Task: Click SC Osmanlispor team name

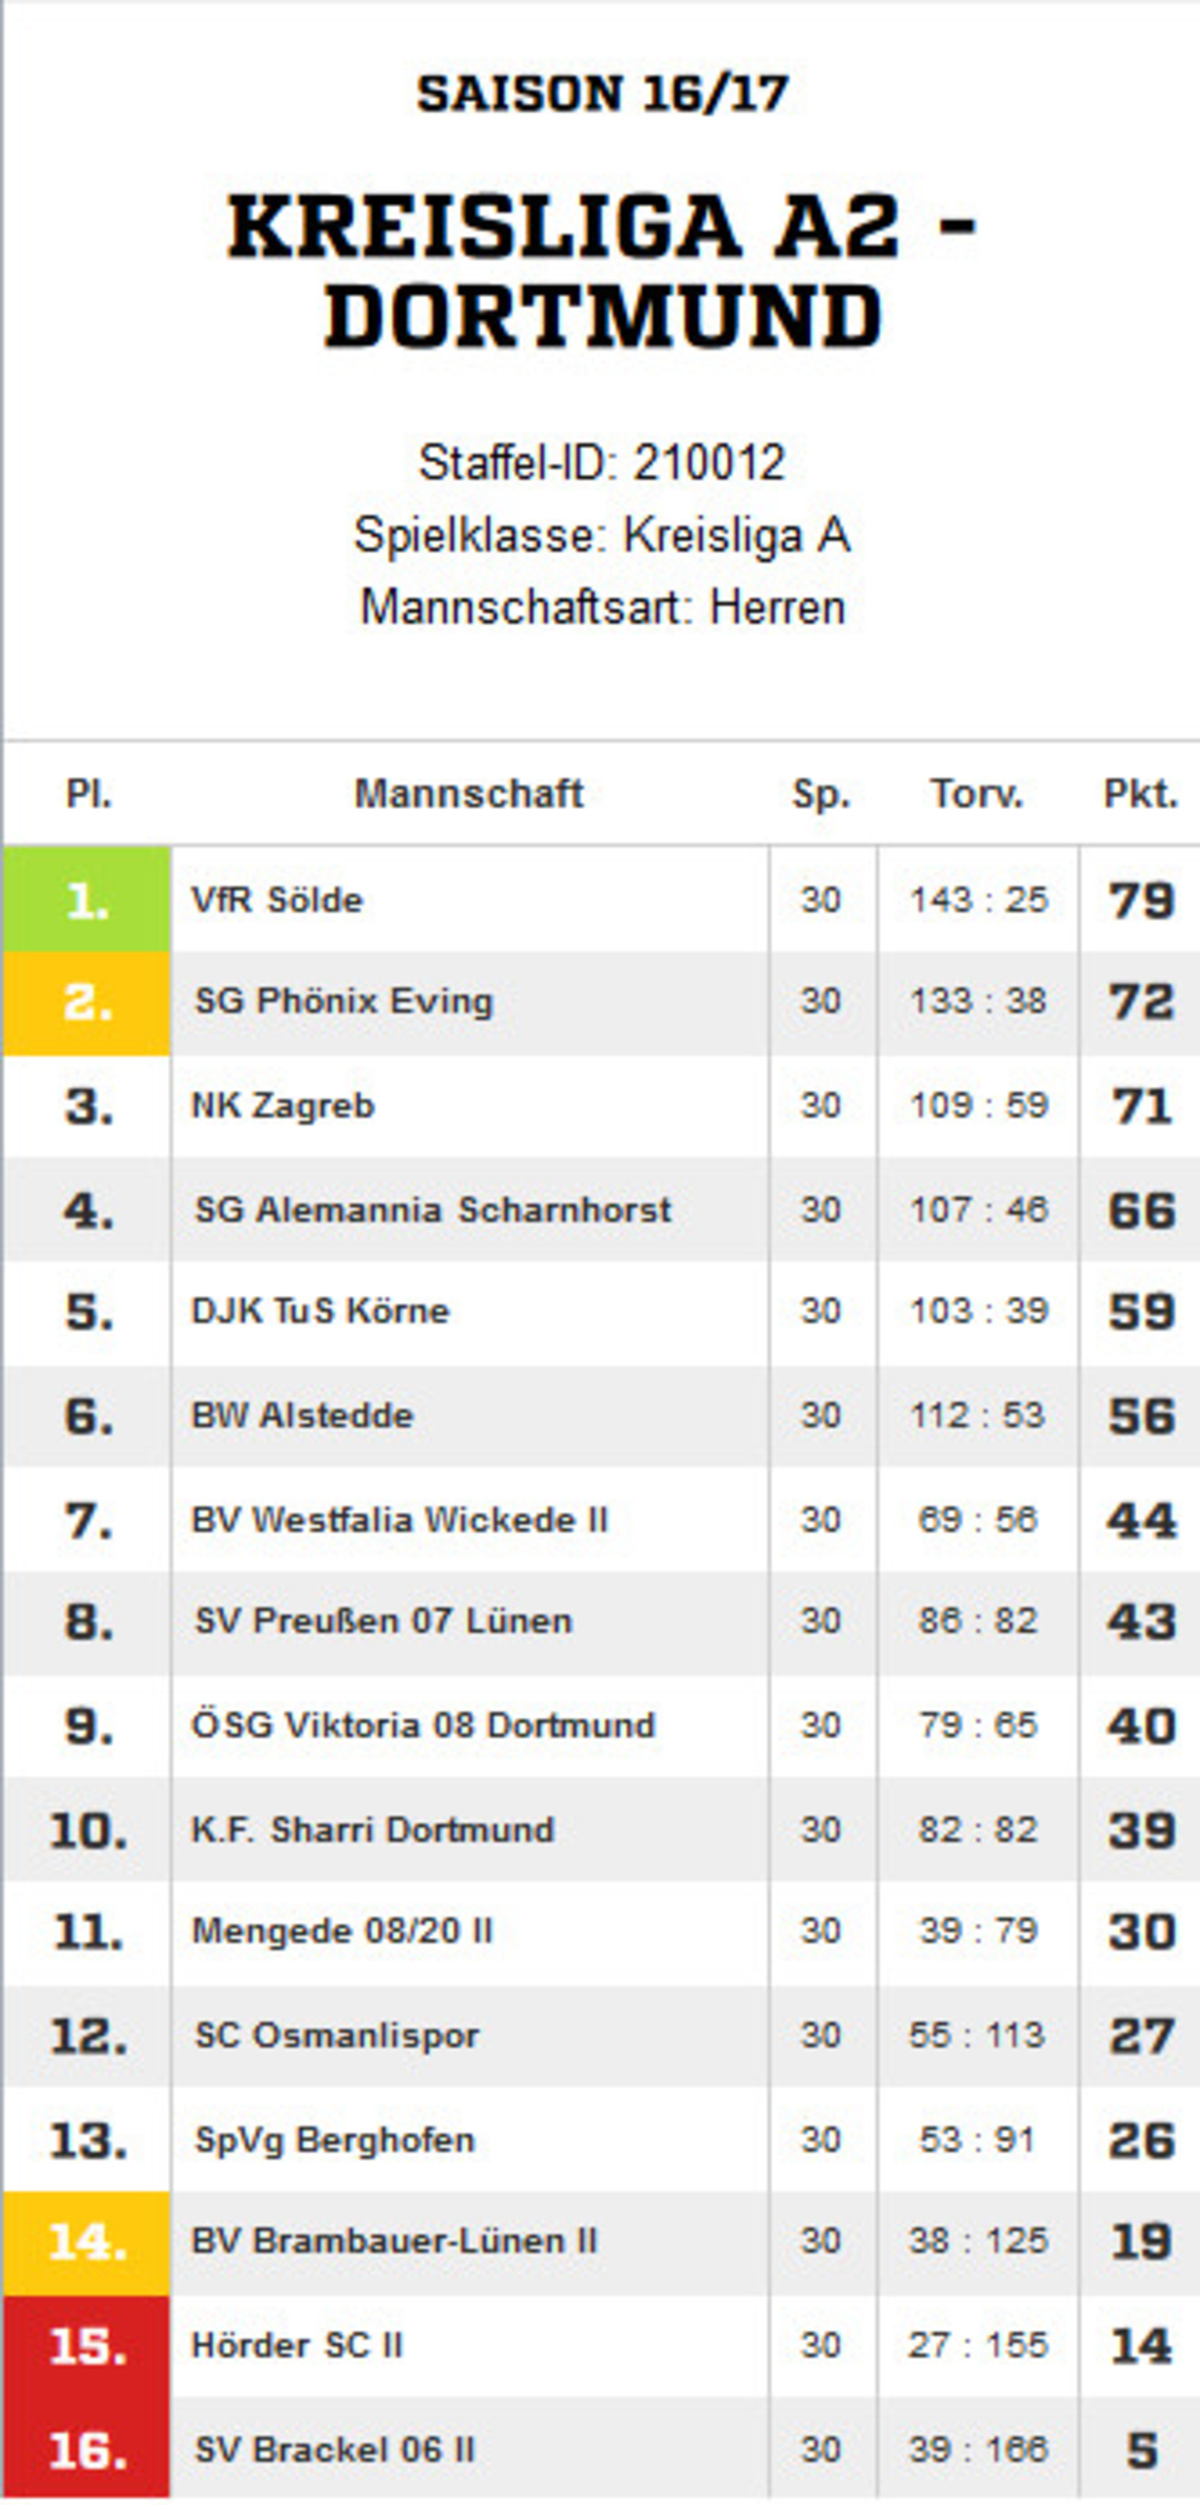Action: coord(336,2036)
